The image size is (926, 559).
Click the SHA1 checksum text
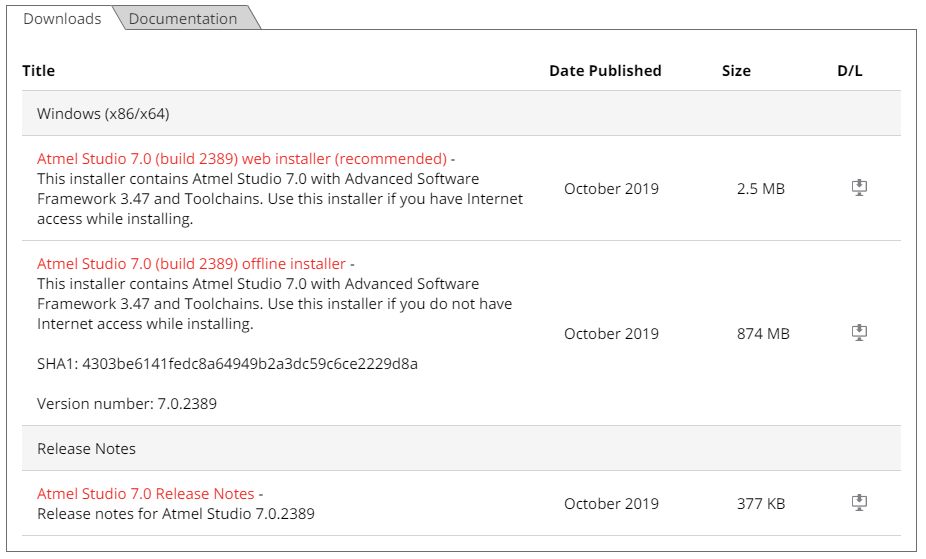[x=227, y=364]
